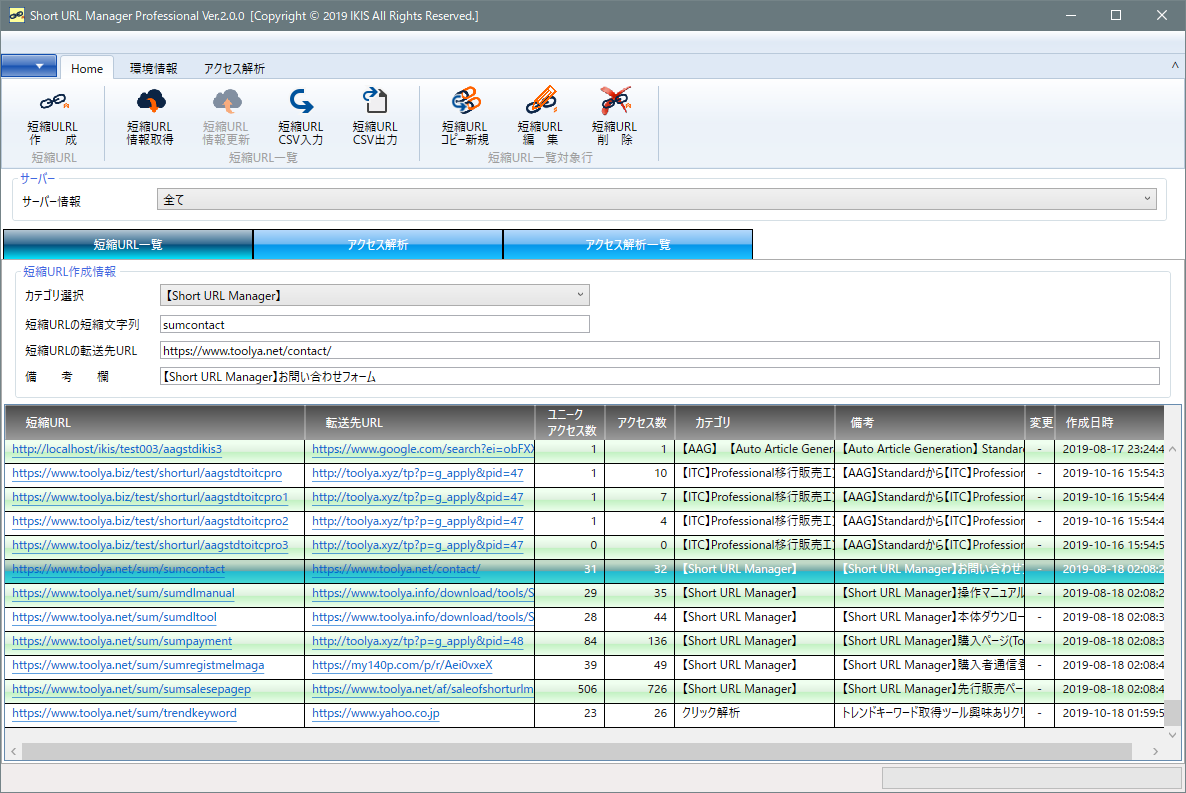Click the 短縮URL情報取得 cloud download icon
1186x793 pixels.
tap(151, 101)
